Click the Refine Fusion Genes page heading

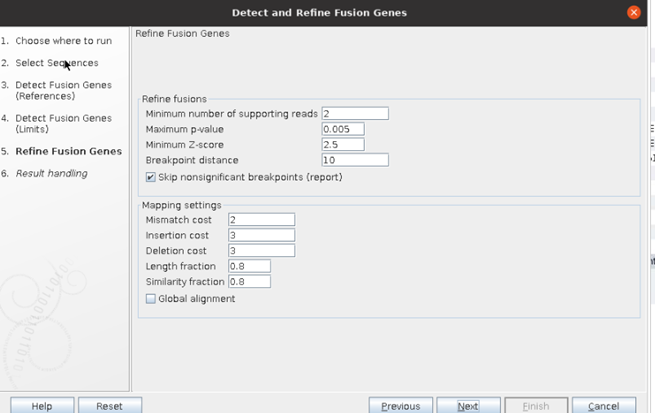point(183,33)
